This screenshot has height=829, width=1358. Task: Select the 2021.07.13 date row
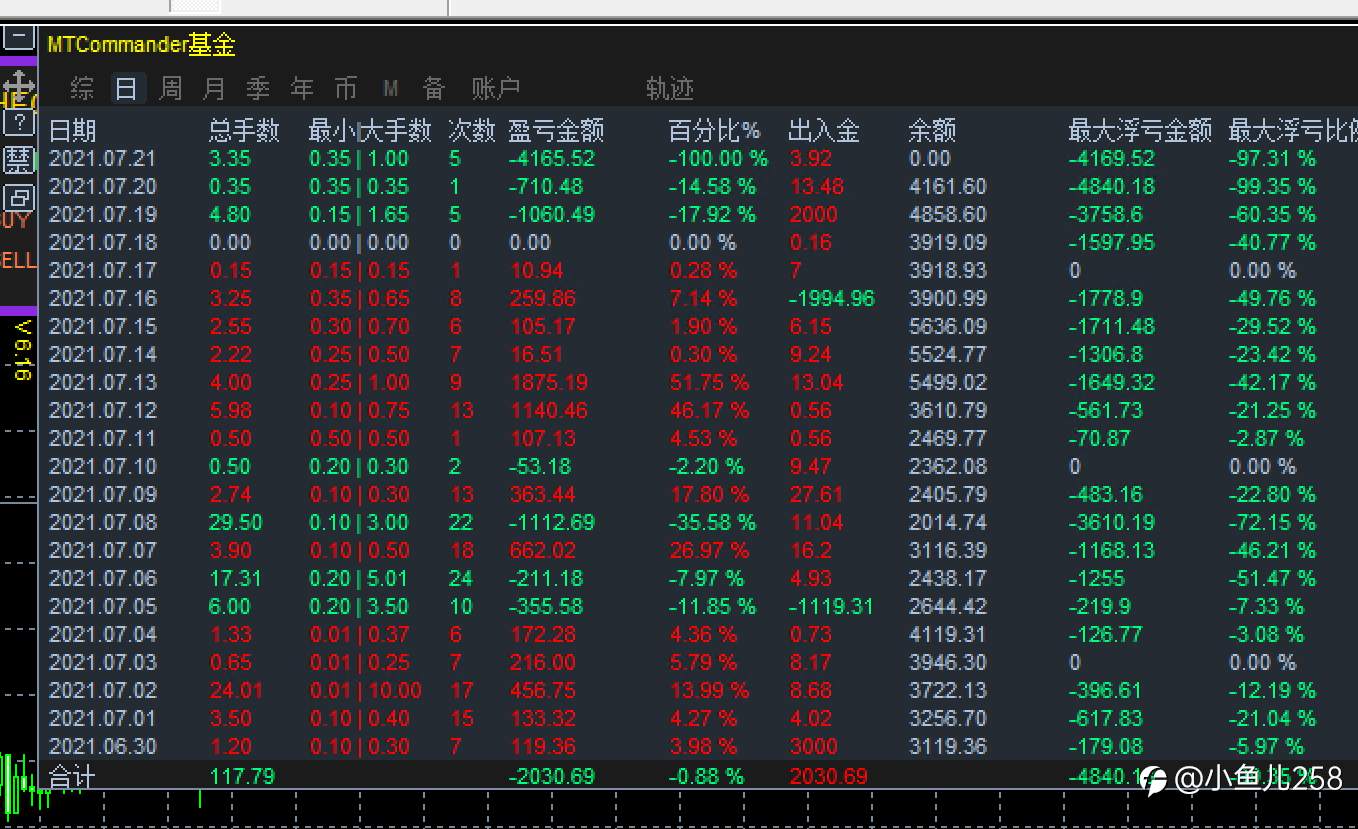click(x=103, y=383)
